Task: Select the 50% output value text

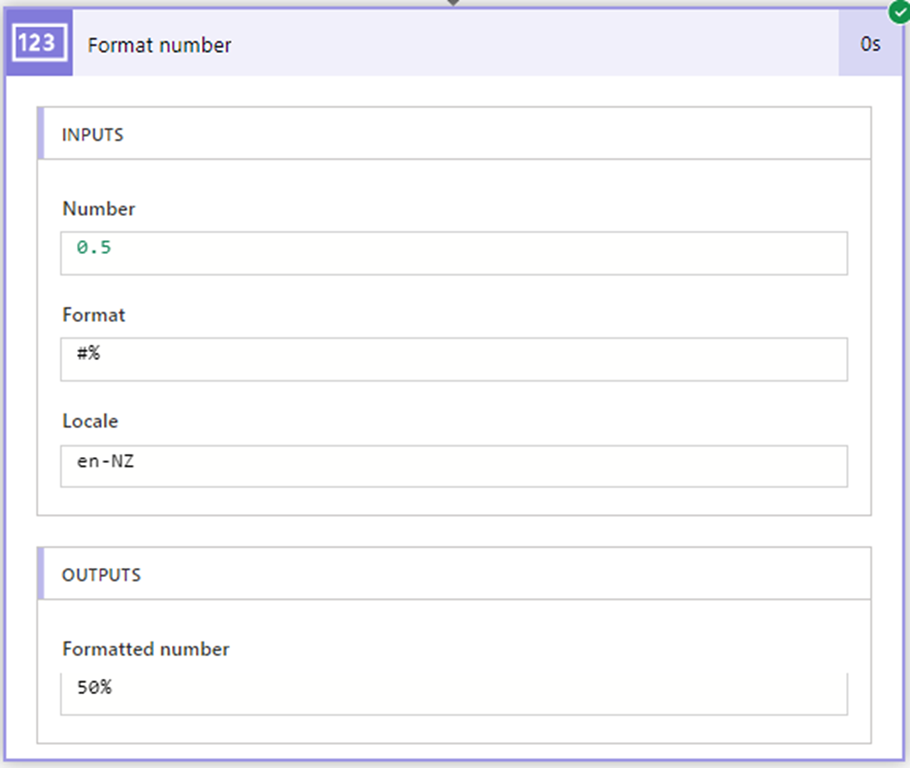Action: coord(94,687)
